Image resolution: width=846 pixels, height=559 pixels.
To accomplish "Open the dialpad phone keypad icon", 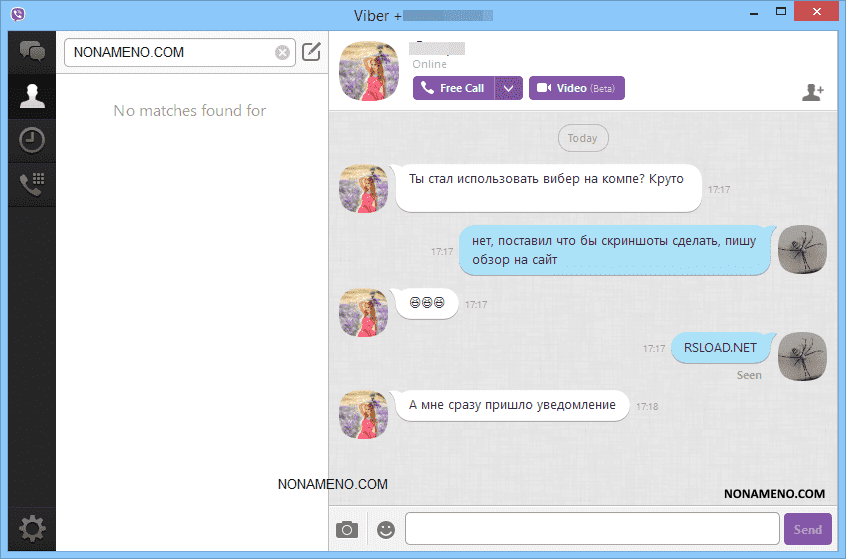I will pos(32,185).
